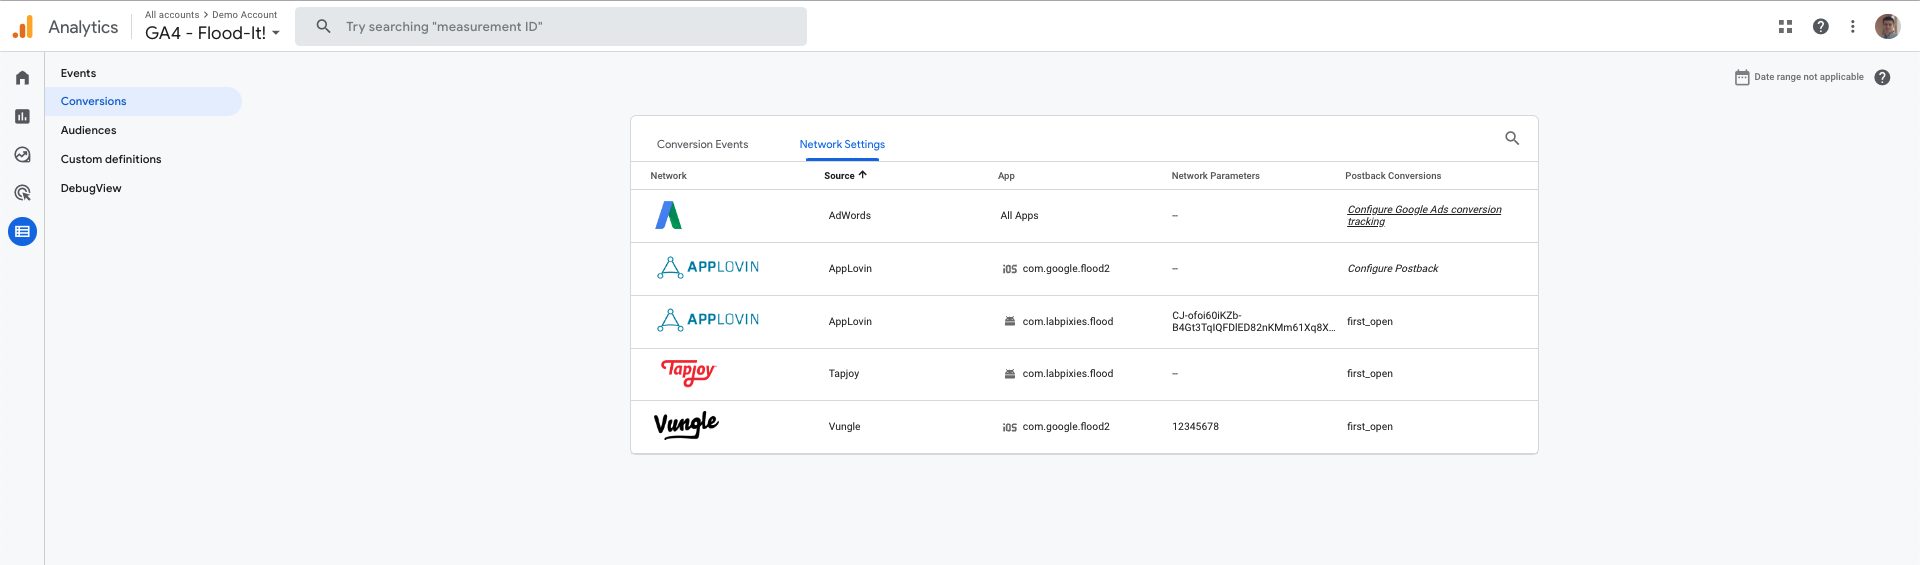1920x565 pixels.
Task: Open the three-dot more options menu
Action: (x=1852, y=27)
